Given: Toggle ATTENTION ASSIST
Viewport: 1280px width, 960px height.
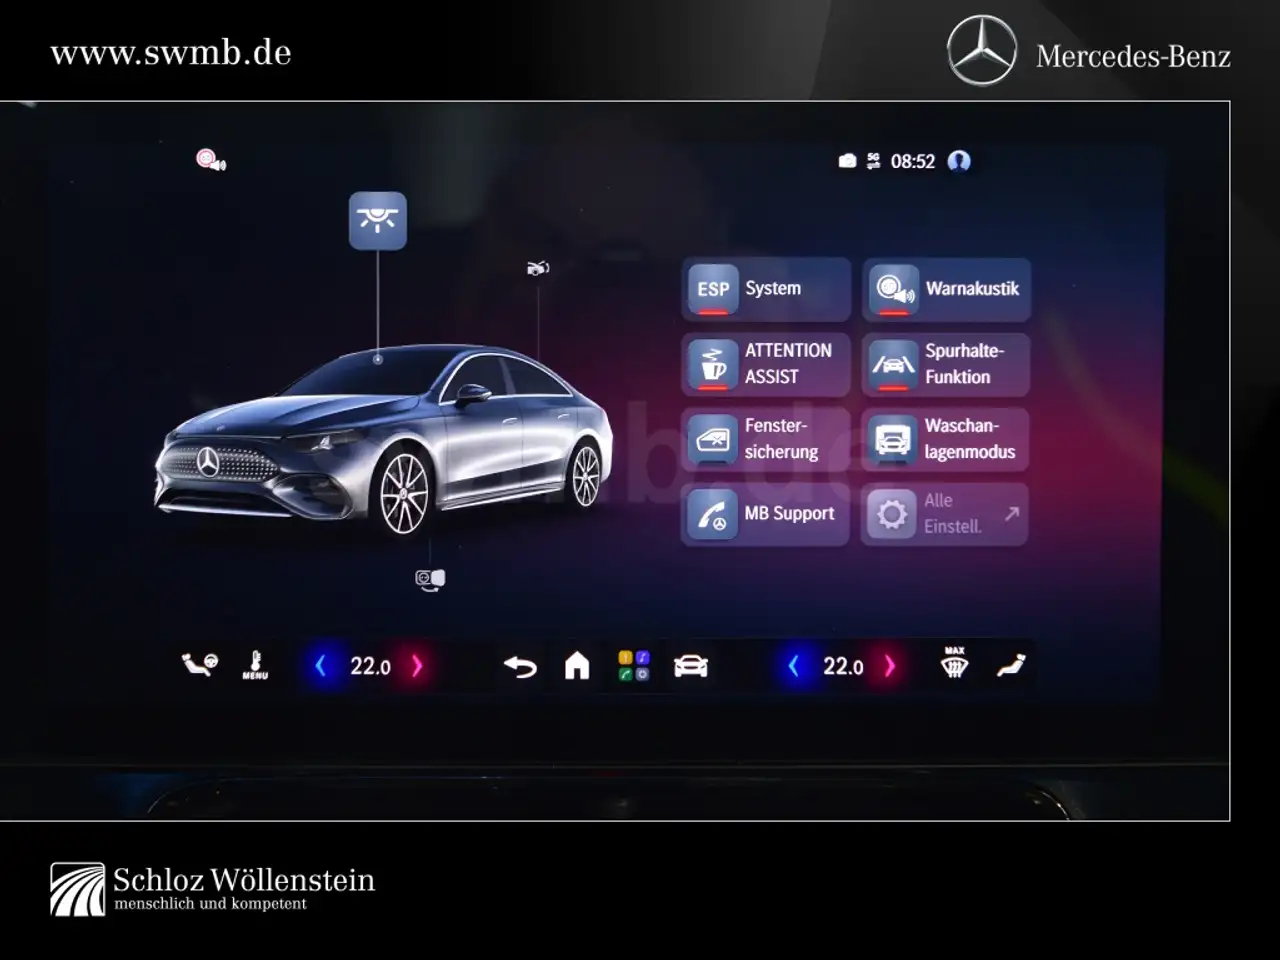Looking at the screenshot, I should 766,364.
